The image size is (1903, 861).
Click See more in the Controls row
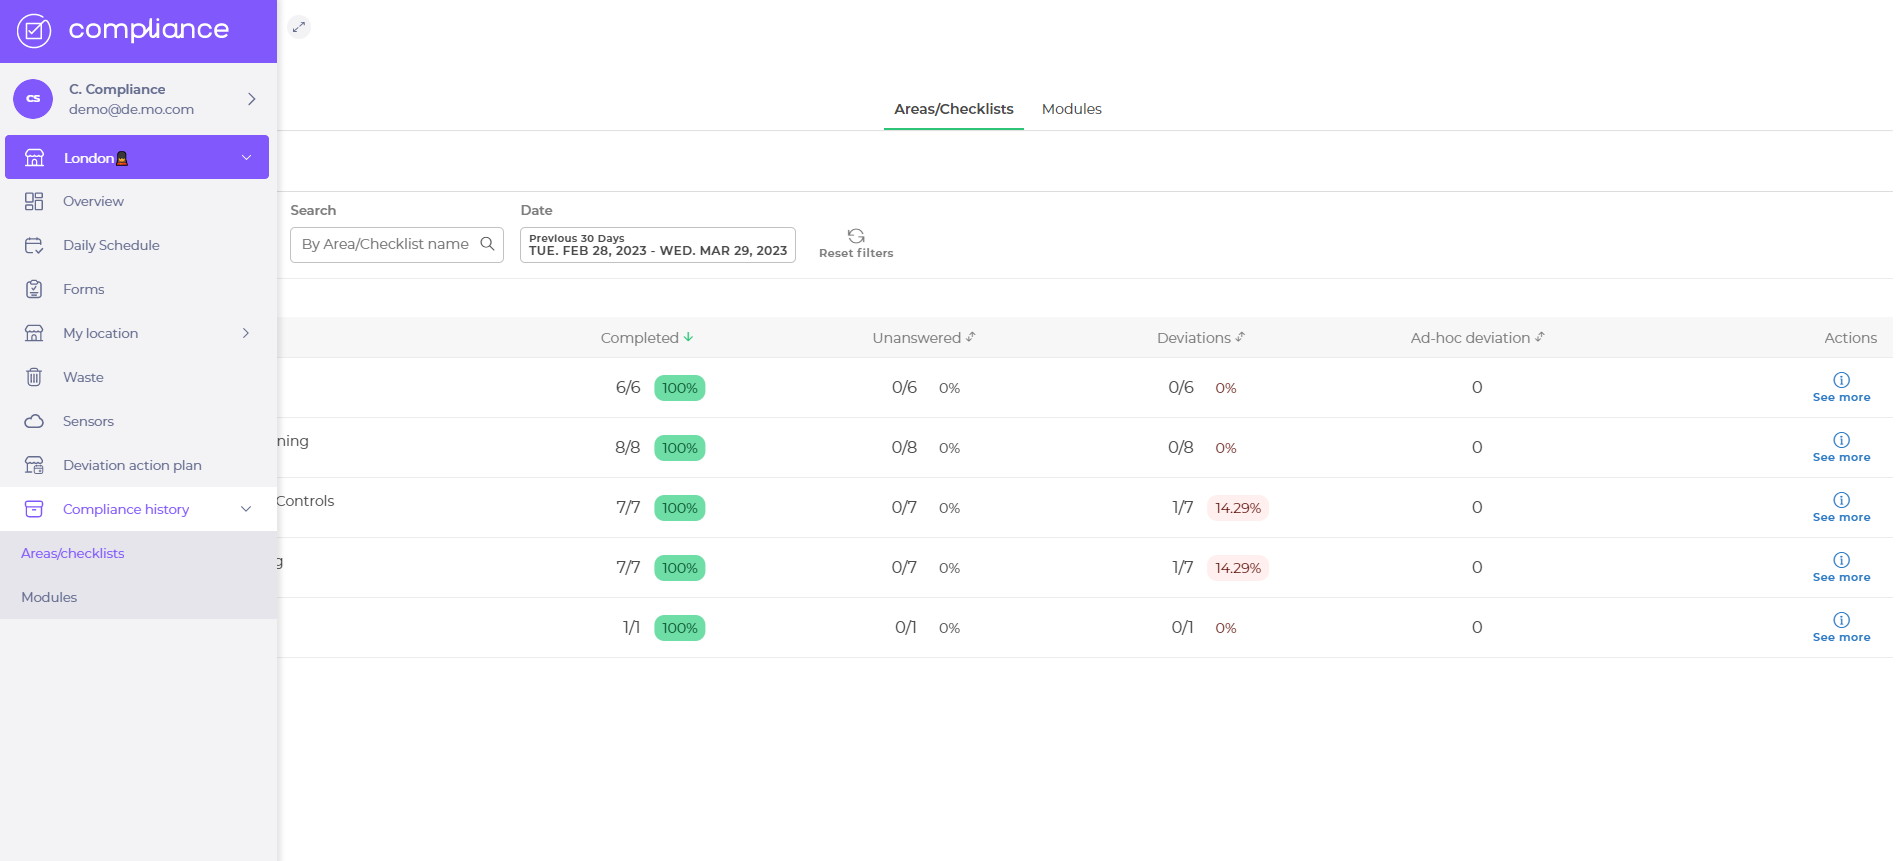click(1841, 517)
